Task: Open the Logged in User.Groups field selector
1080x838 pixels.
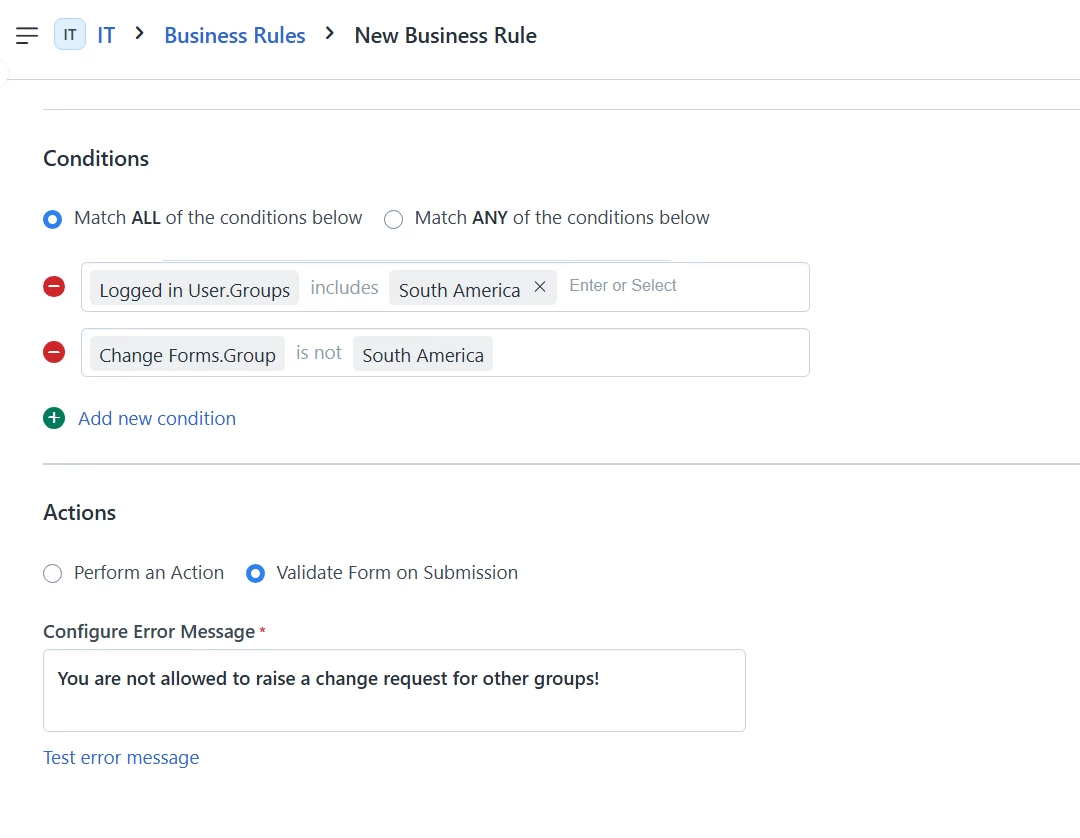Action: click(x=194, y=290)
